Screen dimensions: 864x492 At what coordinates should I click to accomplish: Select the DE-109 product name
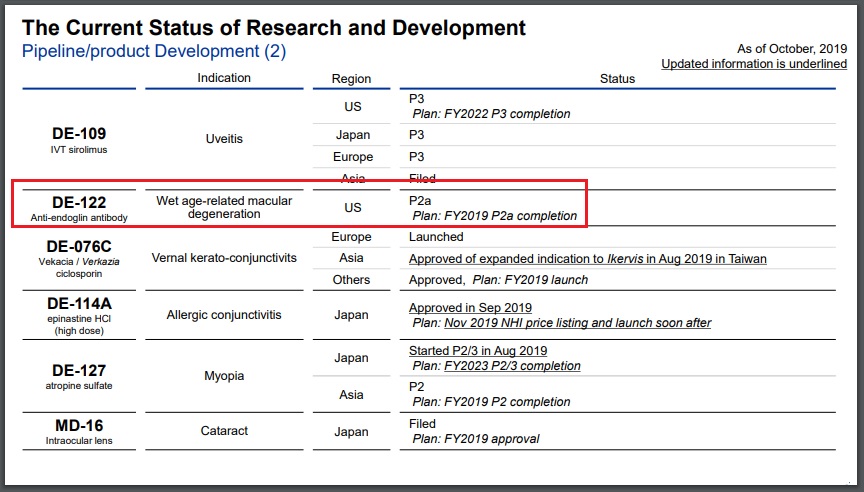click(x=79, y=134)
